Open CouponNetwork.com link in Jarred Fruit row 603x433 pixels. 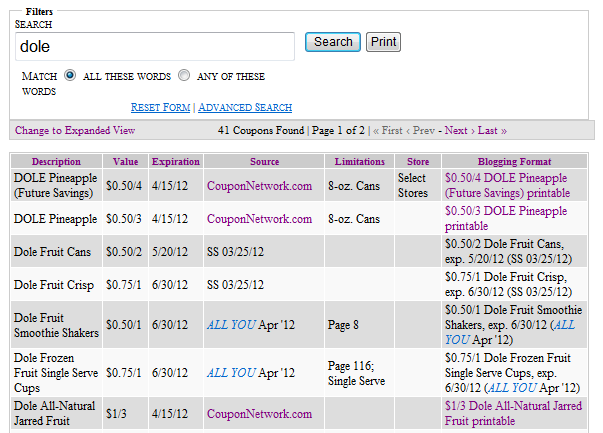click(x=259, y=414)
